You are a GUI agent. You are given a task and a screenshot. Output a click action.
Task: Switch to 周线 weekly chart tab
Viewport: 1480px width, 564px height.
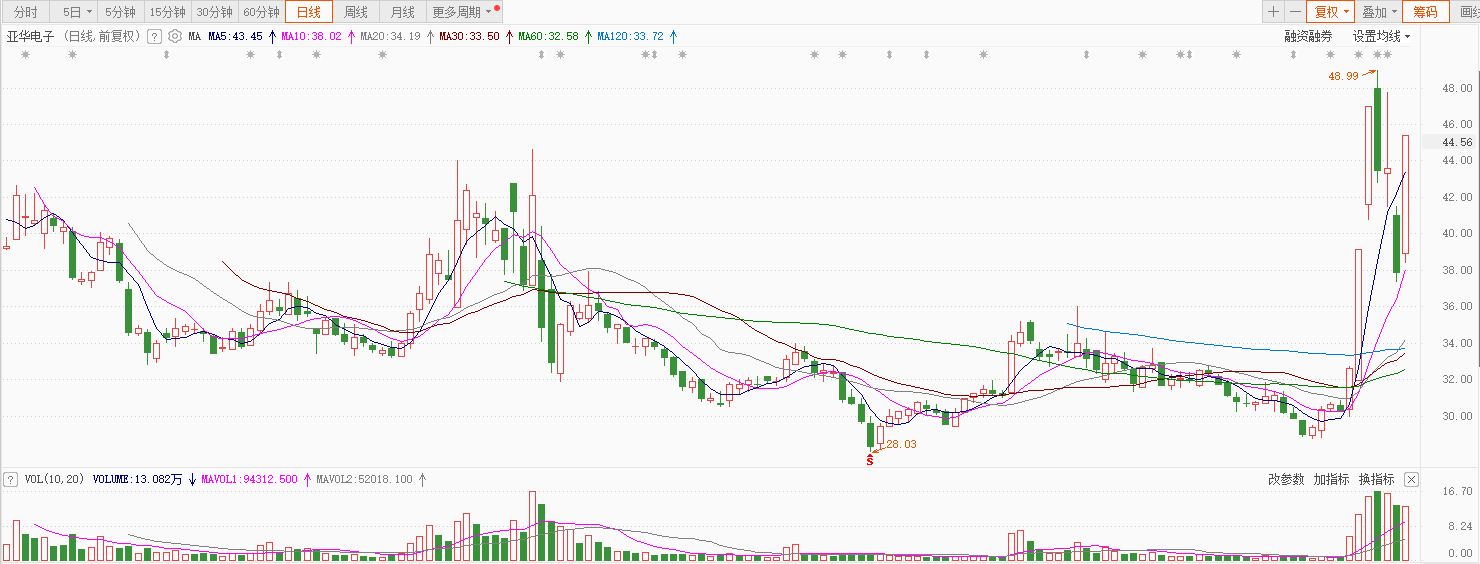(356, 12)
